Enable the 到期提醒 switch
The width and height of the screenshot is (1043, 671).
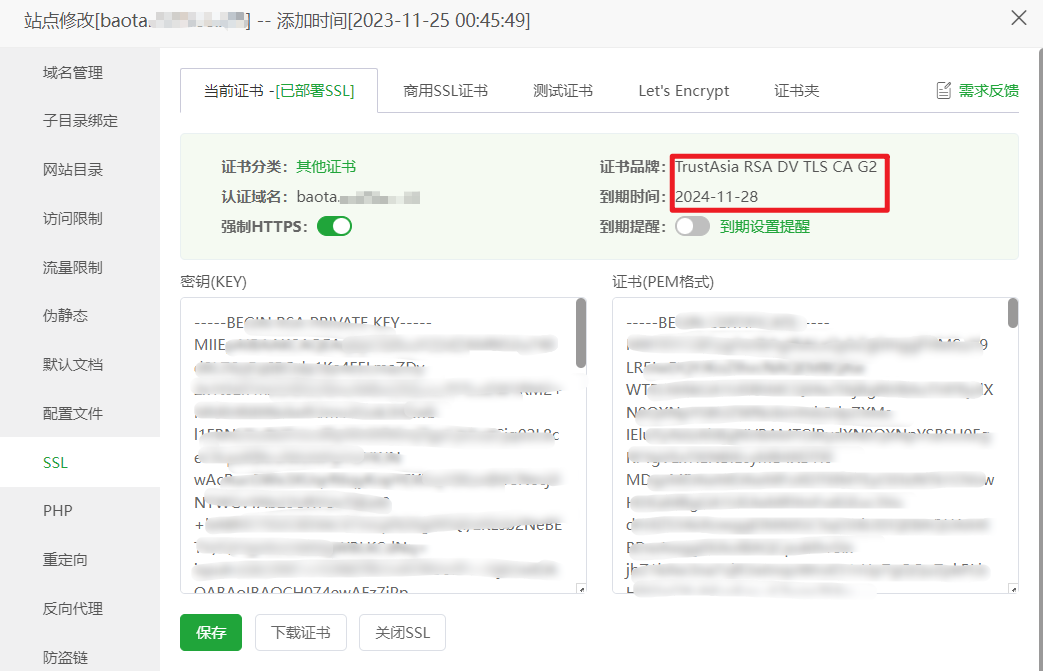pyautogui.click(x=692, y=226)
